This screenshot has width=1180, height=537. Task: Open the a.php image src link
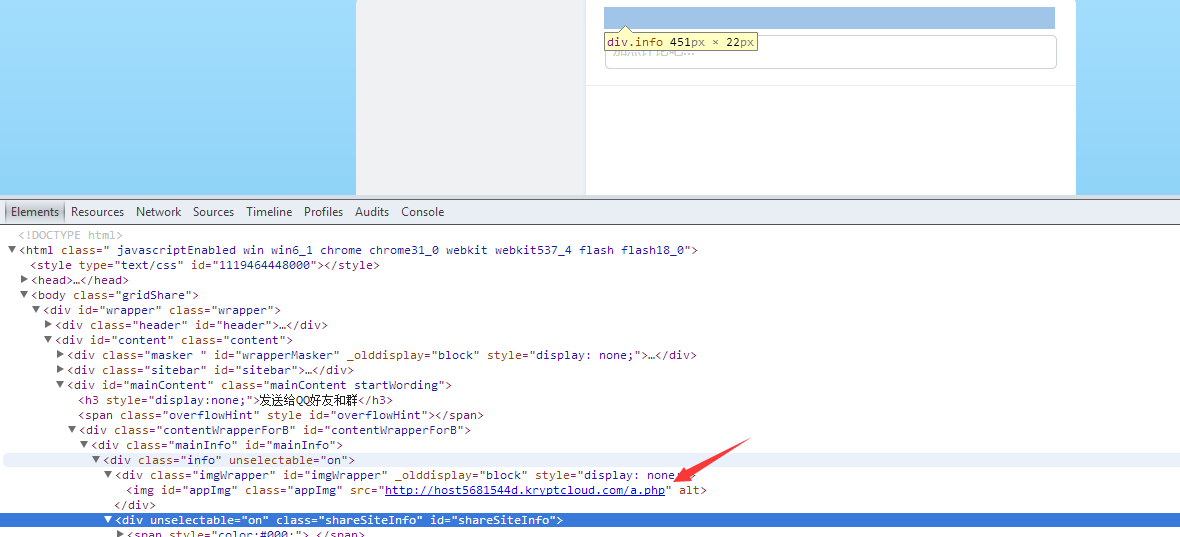click(x=525, y=490)
